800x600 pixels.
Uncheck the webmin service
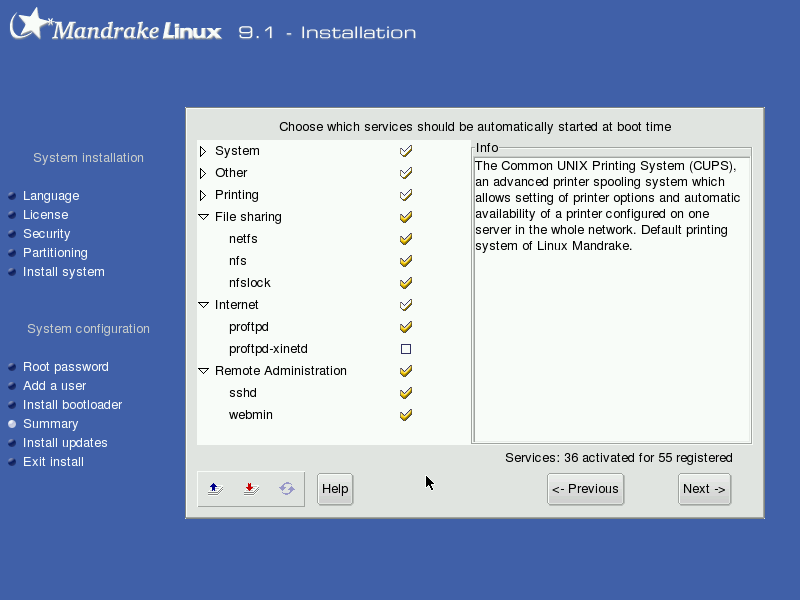click(406, 415)
